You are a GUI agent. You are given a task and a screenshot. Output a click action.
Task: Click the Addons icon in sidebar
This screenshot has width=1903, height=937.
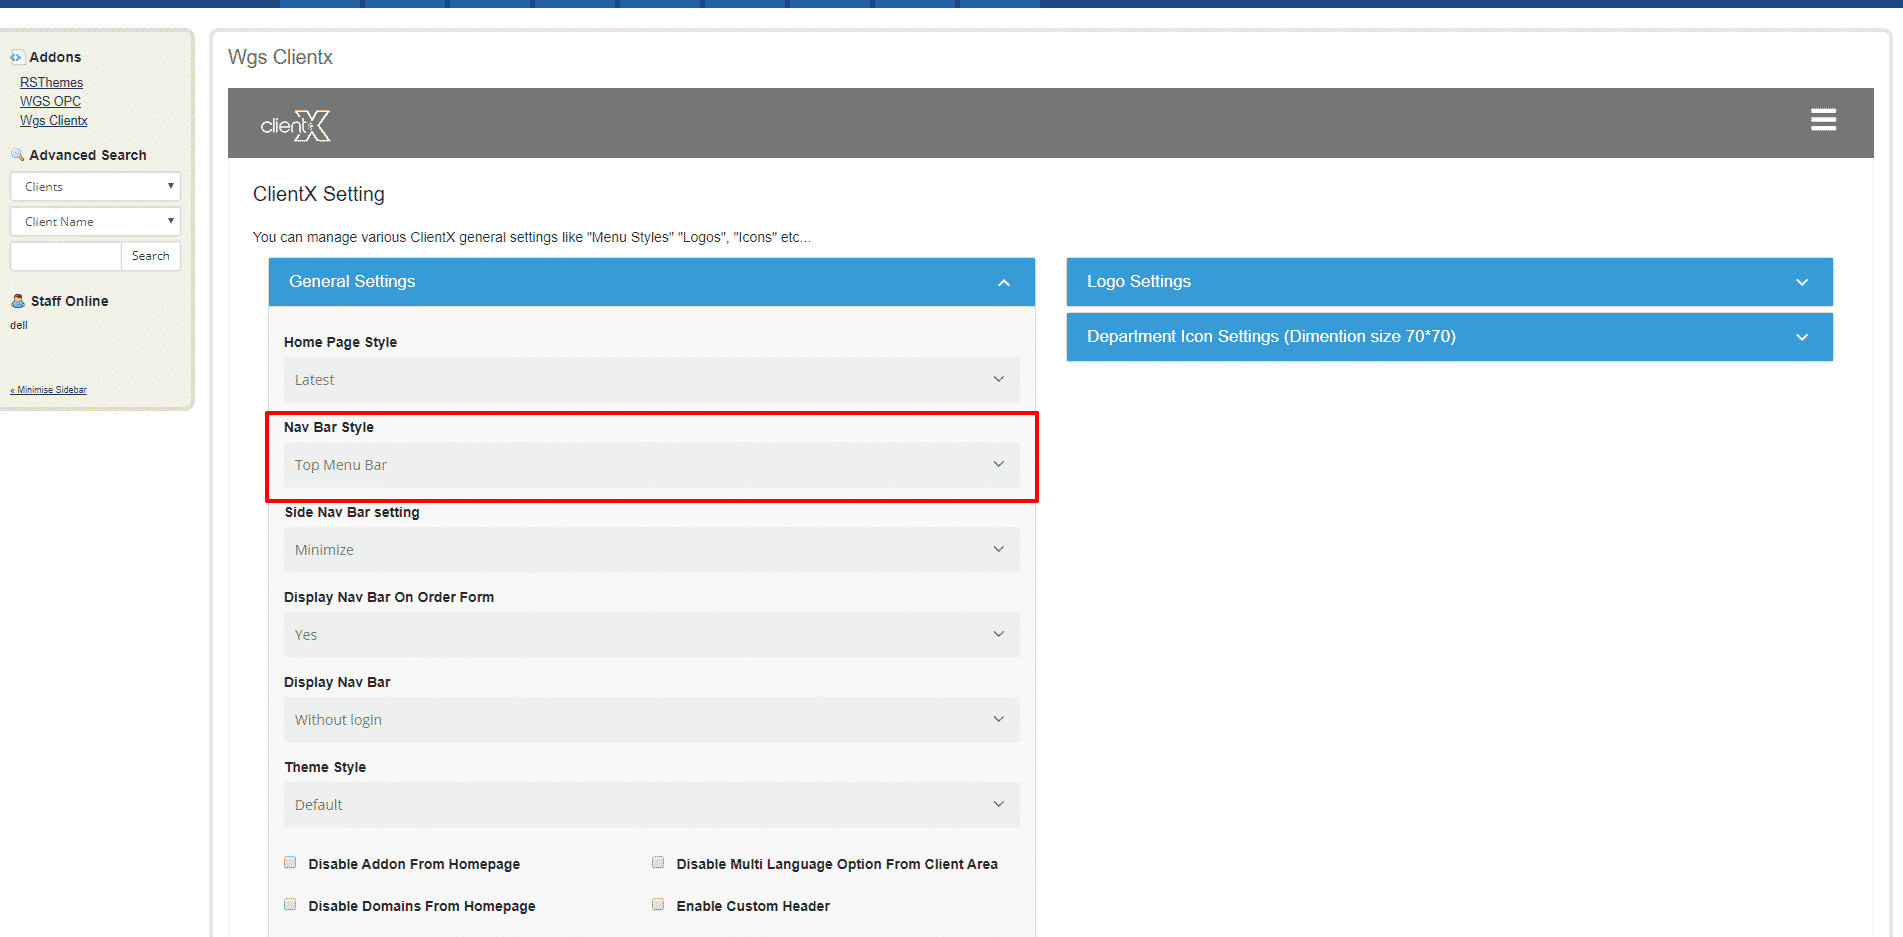pos(16,57)
